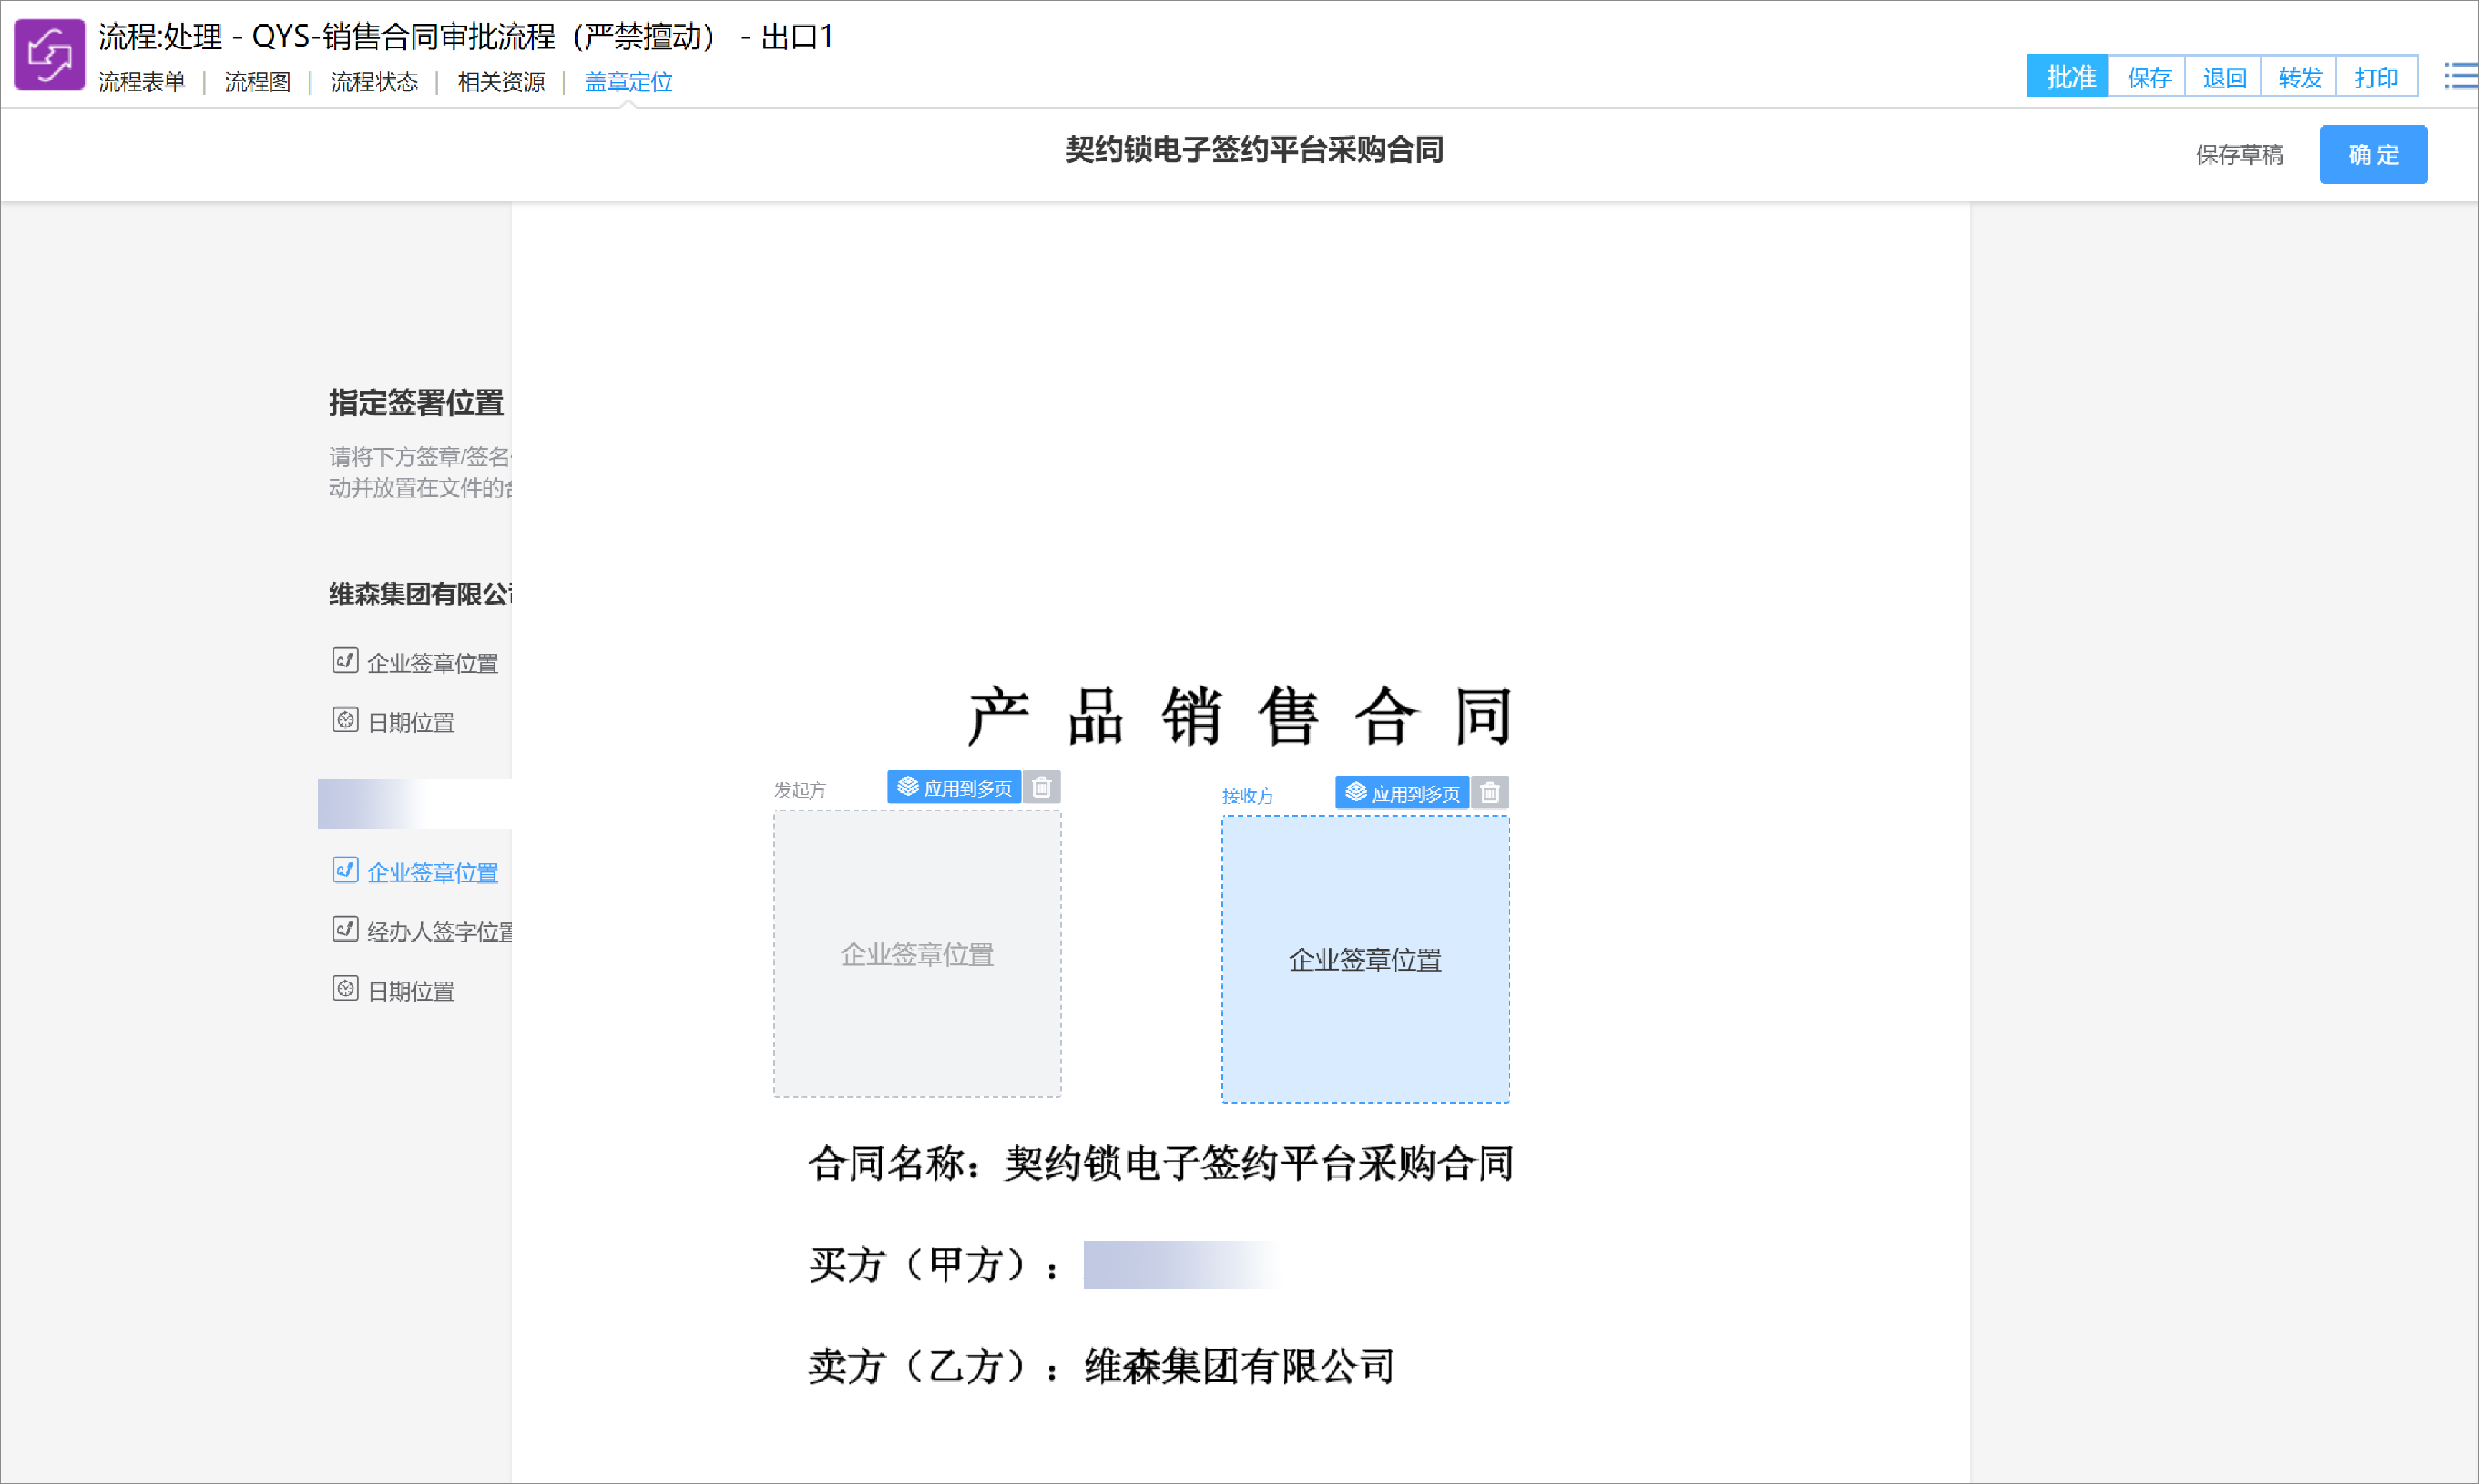Click the purple workflow logo icon
The width and height of the screenshot is (2479, 1484).
pos(49,54)
